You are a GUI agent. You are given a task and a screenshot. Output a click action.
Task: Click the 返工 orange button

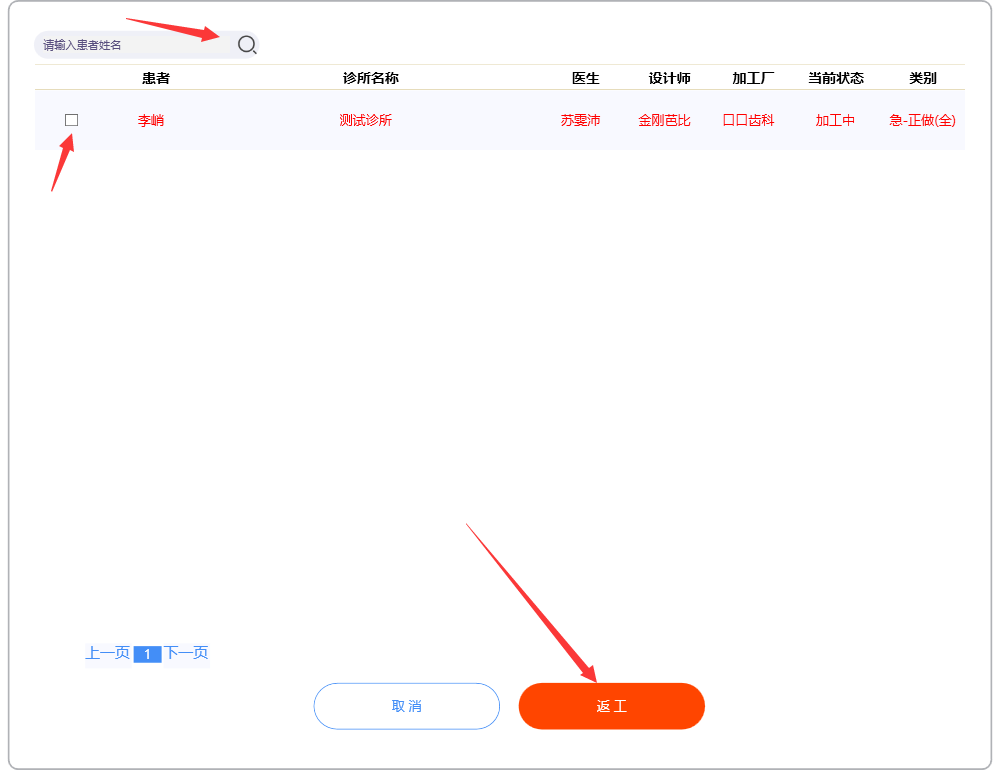[x=611, y=706]
